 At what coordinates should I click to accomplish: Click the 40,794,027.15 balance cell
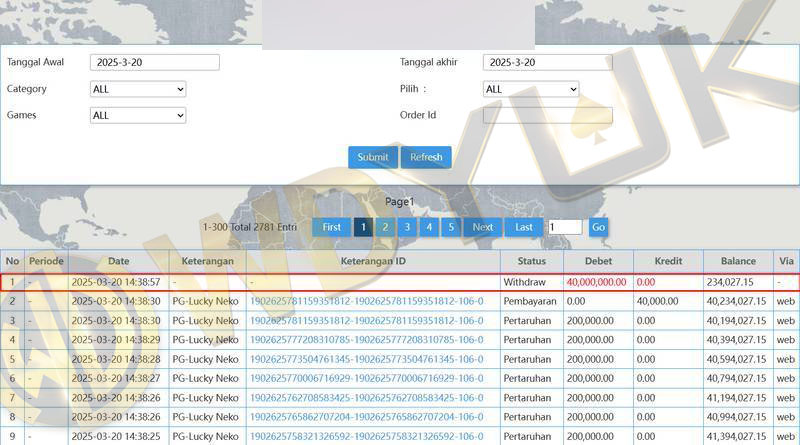click(x=736, y=379)
